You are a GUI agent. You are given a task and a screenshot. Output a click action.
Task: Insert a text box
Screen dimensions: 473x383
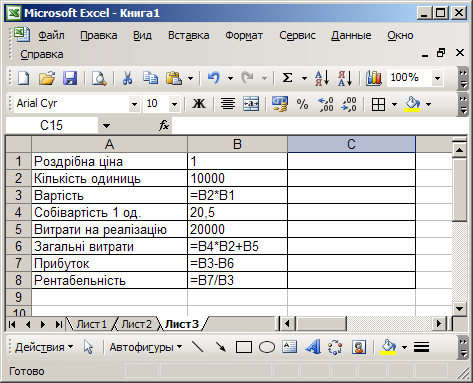(290, 347)
